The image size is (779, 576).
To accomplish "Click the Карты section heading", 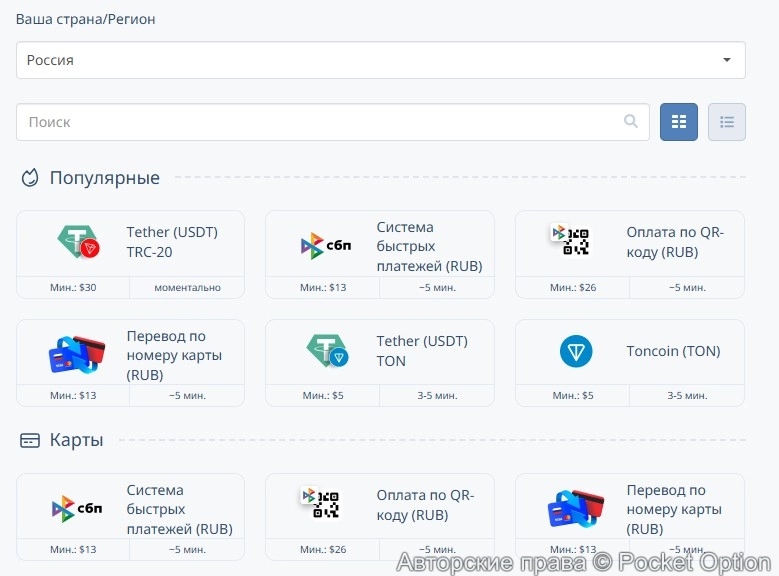I will 77,440.
